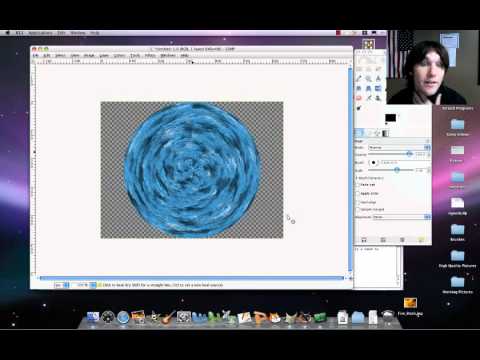This screenshot has width=480, height=360.
Task: Click the Scale value stepper arrows
Action: [429, 170]
